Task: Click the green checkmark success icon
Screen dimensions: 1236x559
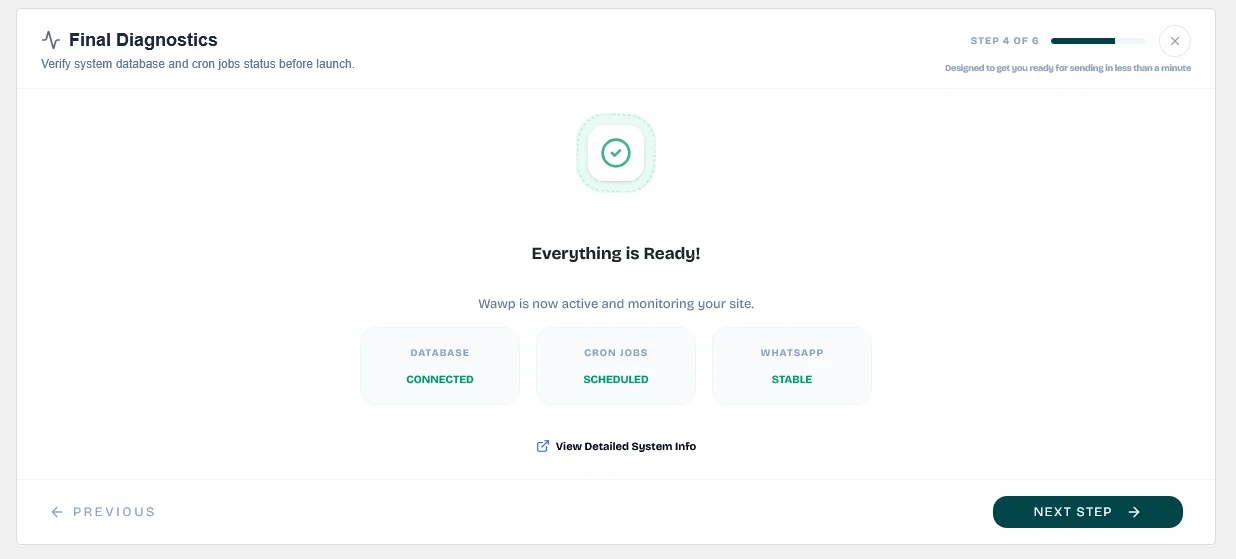Action: click(x=616, y=153)
